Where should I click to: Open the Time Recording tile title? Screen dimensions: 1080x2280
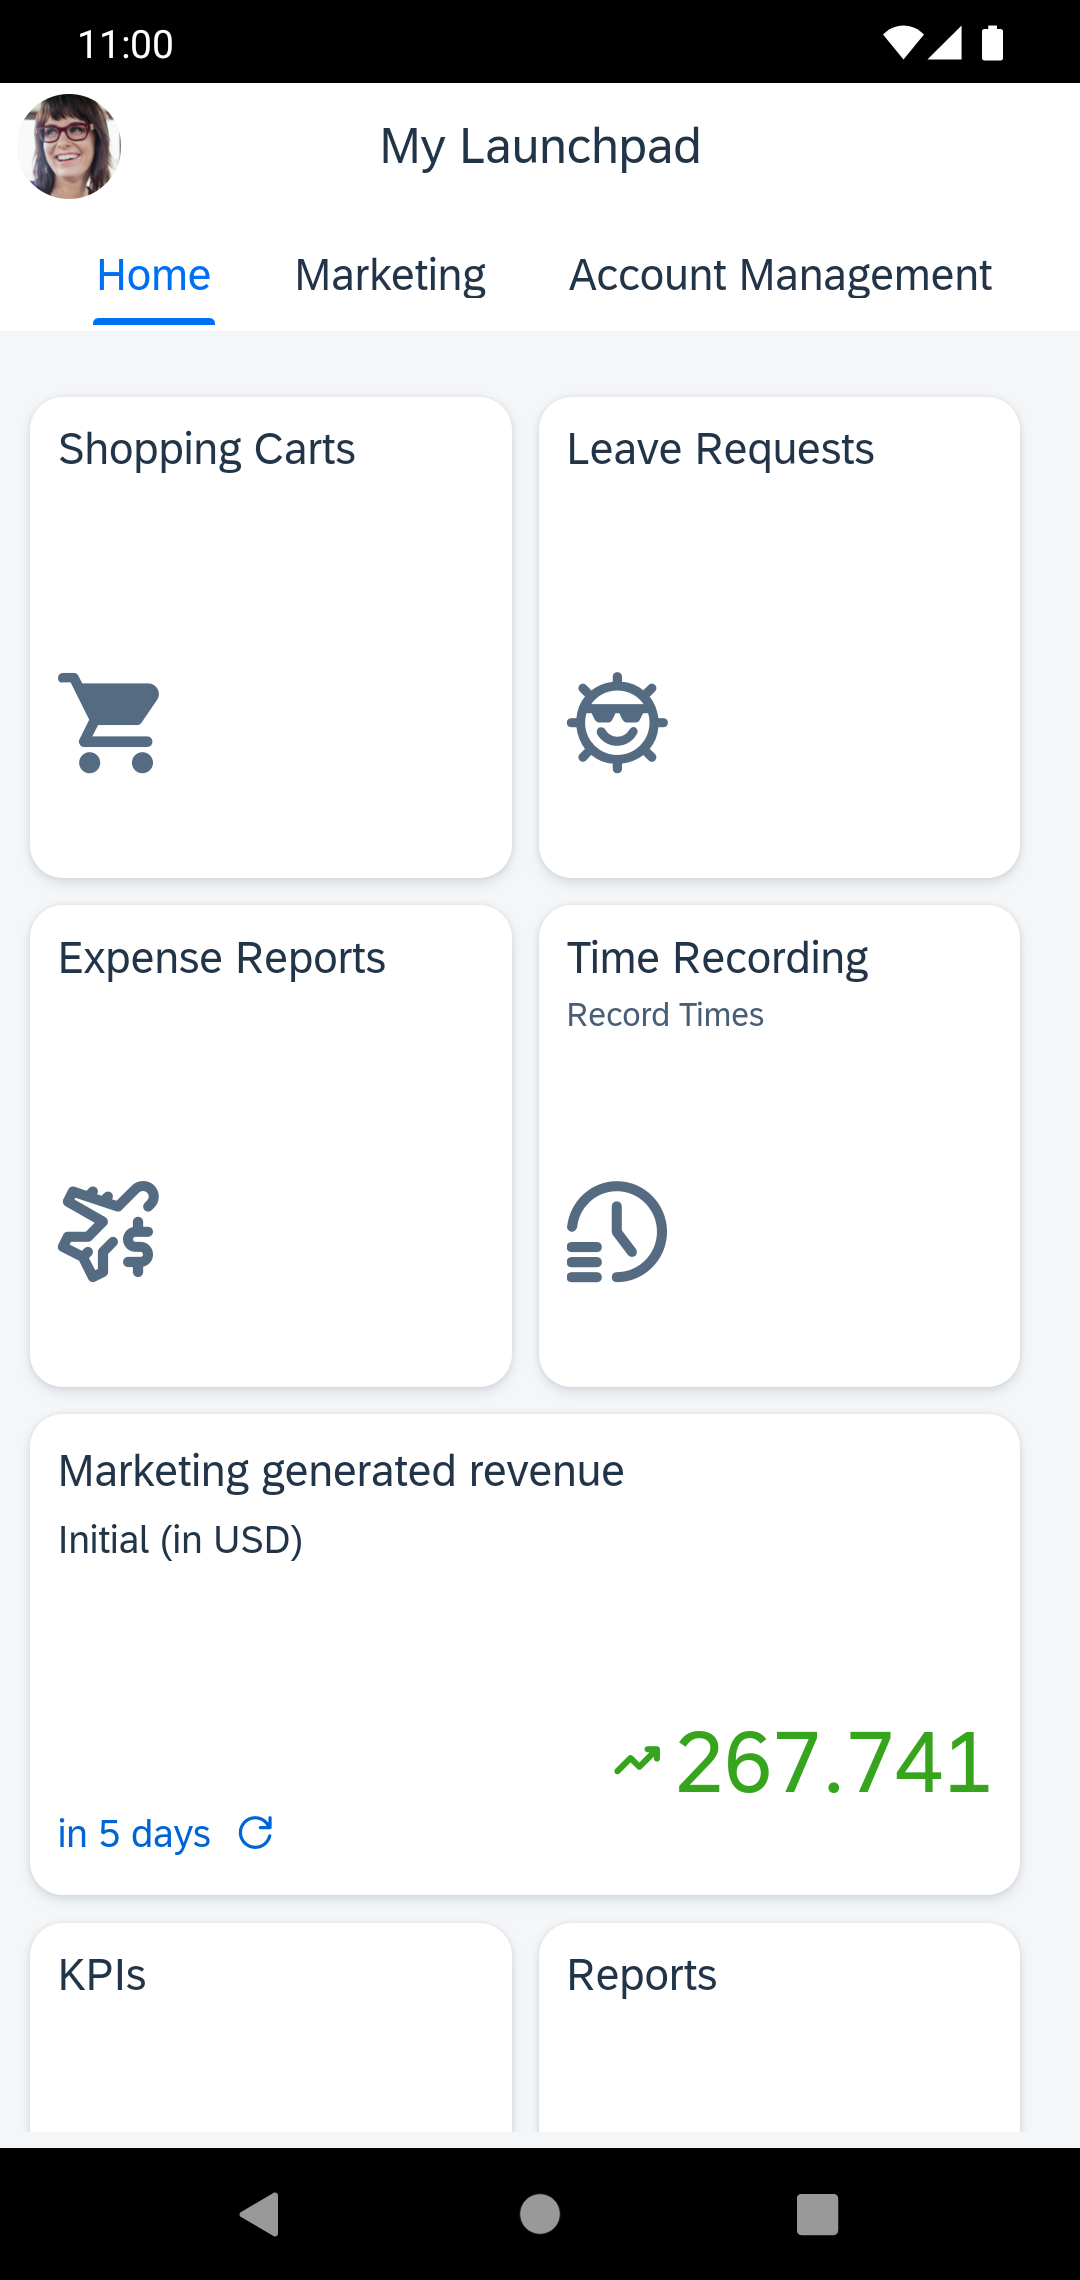[717, 958]
